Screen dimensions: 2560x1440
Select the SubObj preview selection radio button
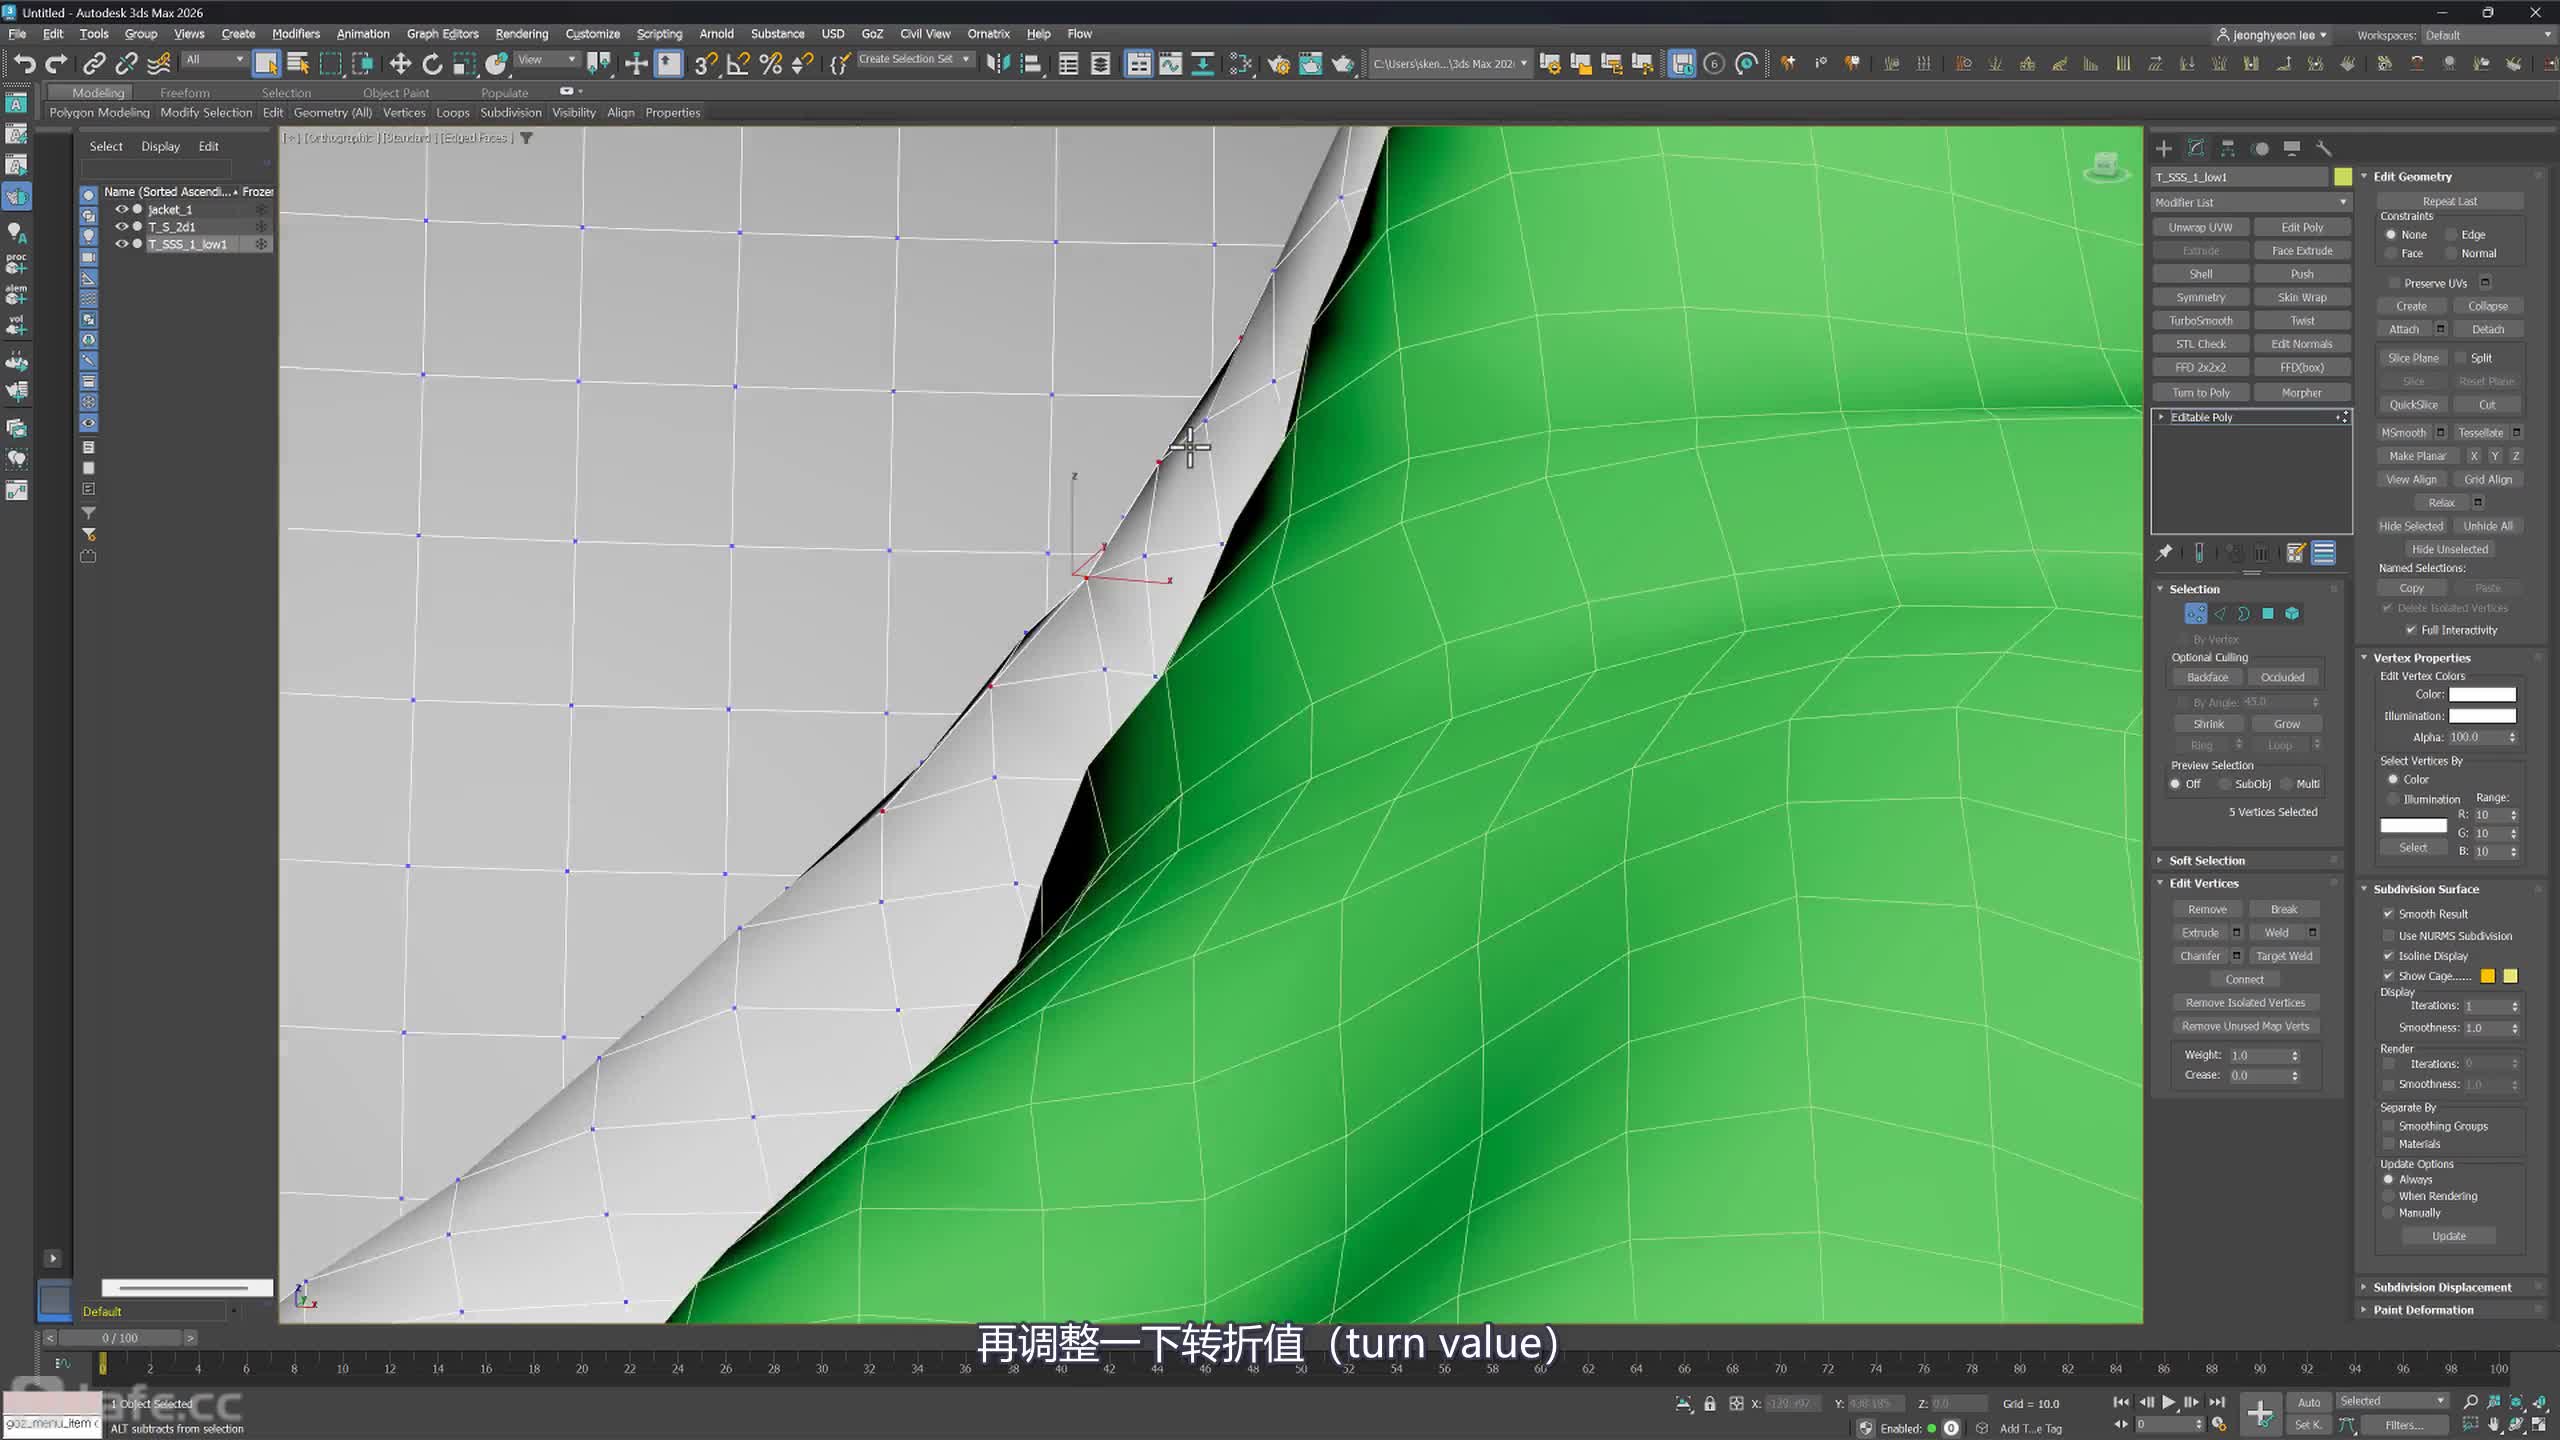(2225, 784)
